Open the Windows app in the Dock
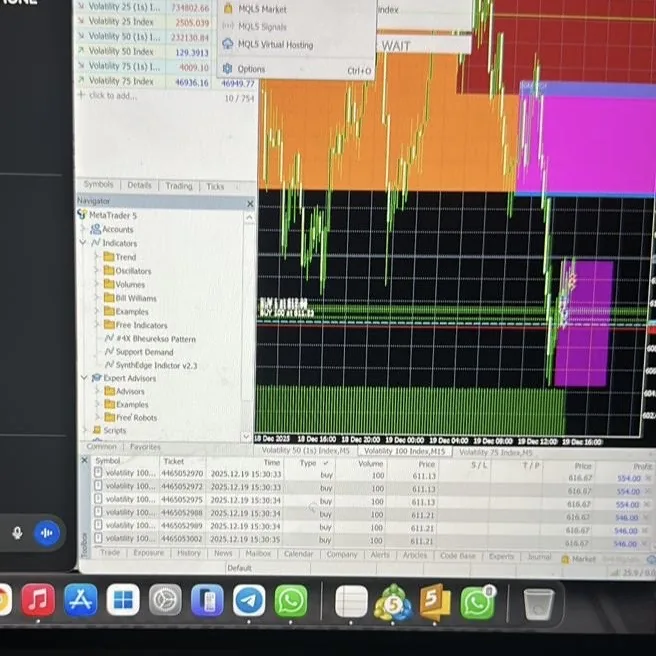This screenshot has height=656, width=656. click(x=123, y=600)
